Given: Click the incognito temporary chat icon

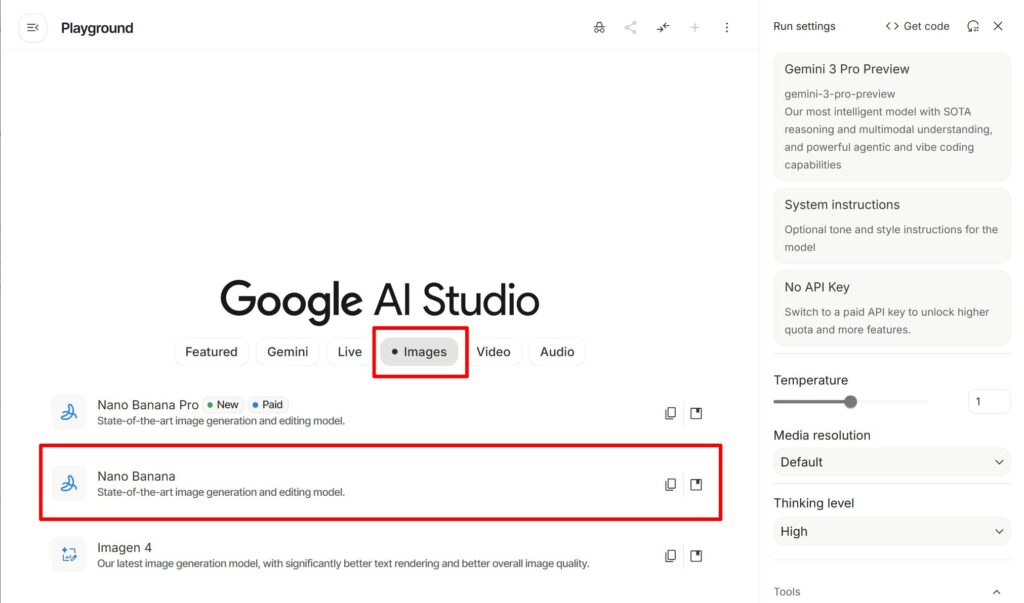Looking at the screenshot, I should pyautogui.click(x=599, y=28).
